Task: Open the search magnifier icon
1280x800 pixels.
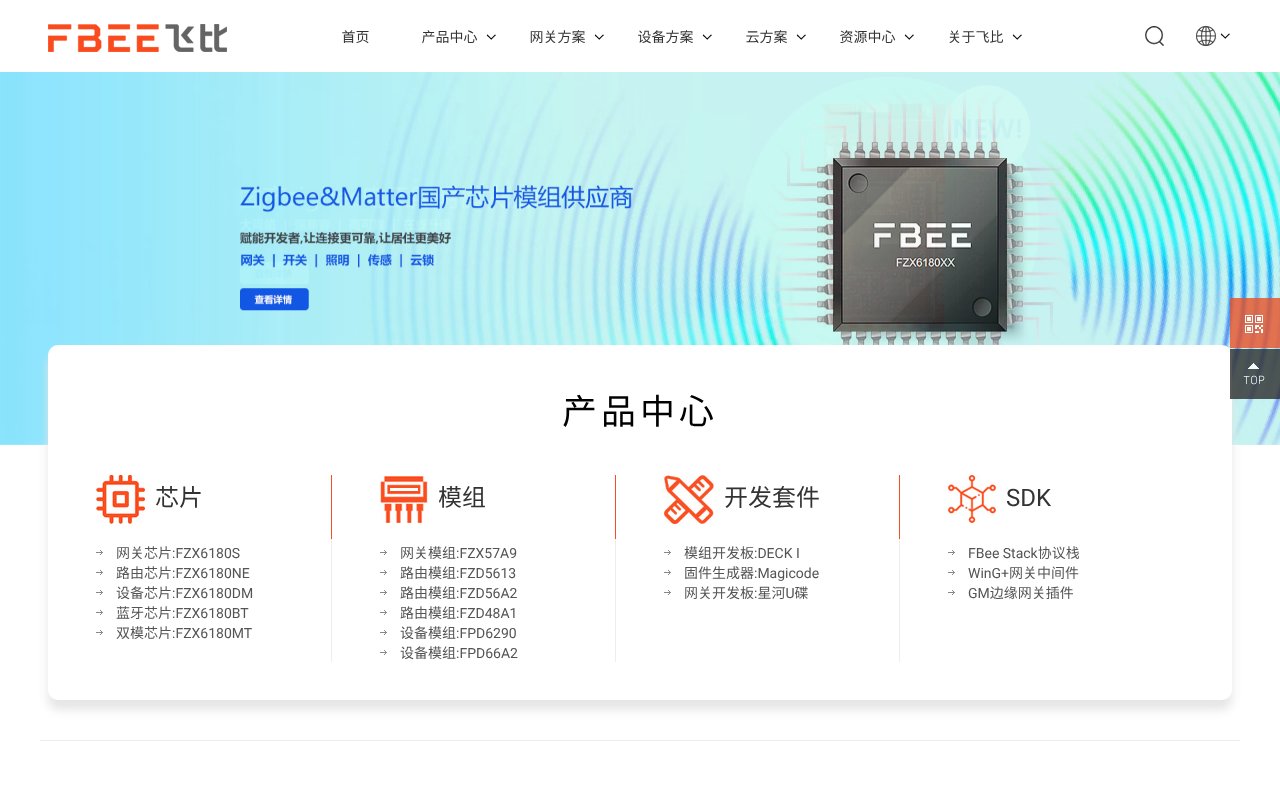Action: pyautogui.click(x=1154, y=36)
